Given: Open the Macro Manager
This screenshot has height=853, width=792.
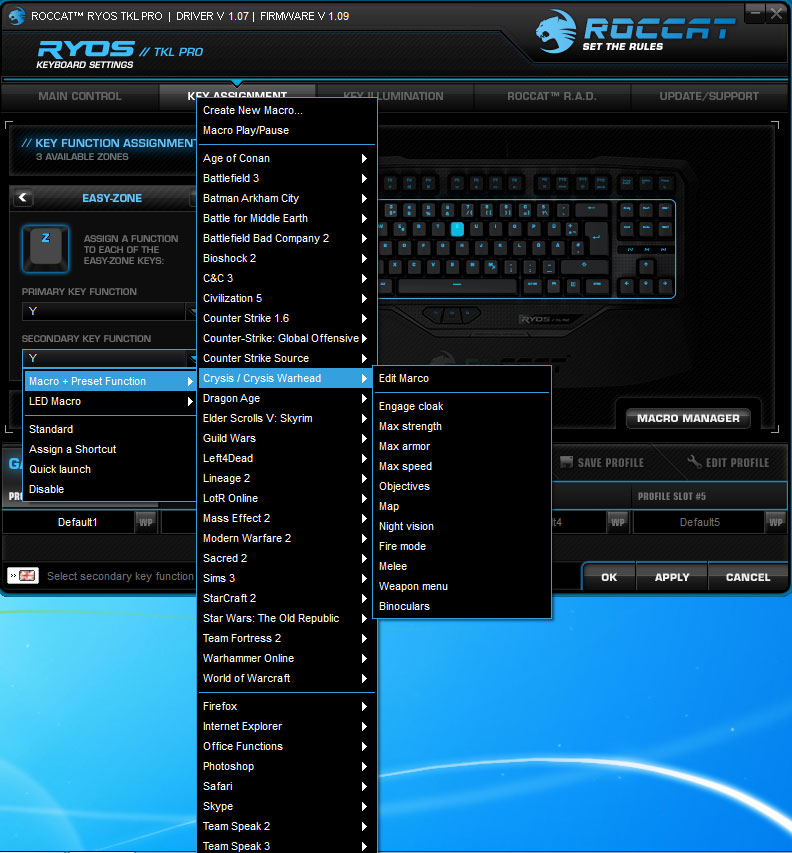Looking at the screenshot, I should click(x=688, y=418).
